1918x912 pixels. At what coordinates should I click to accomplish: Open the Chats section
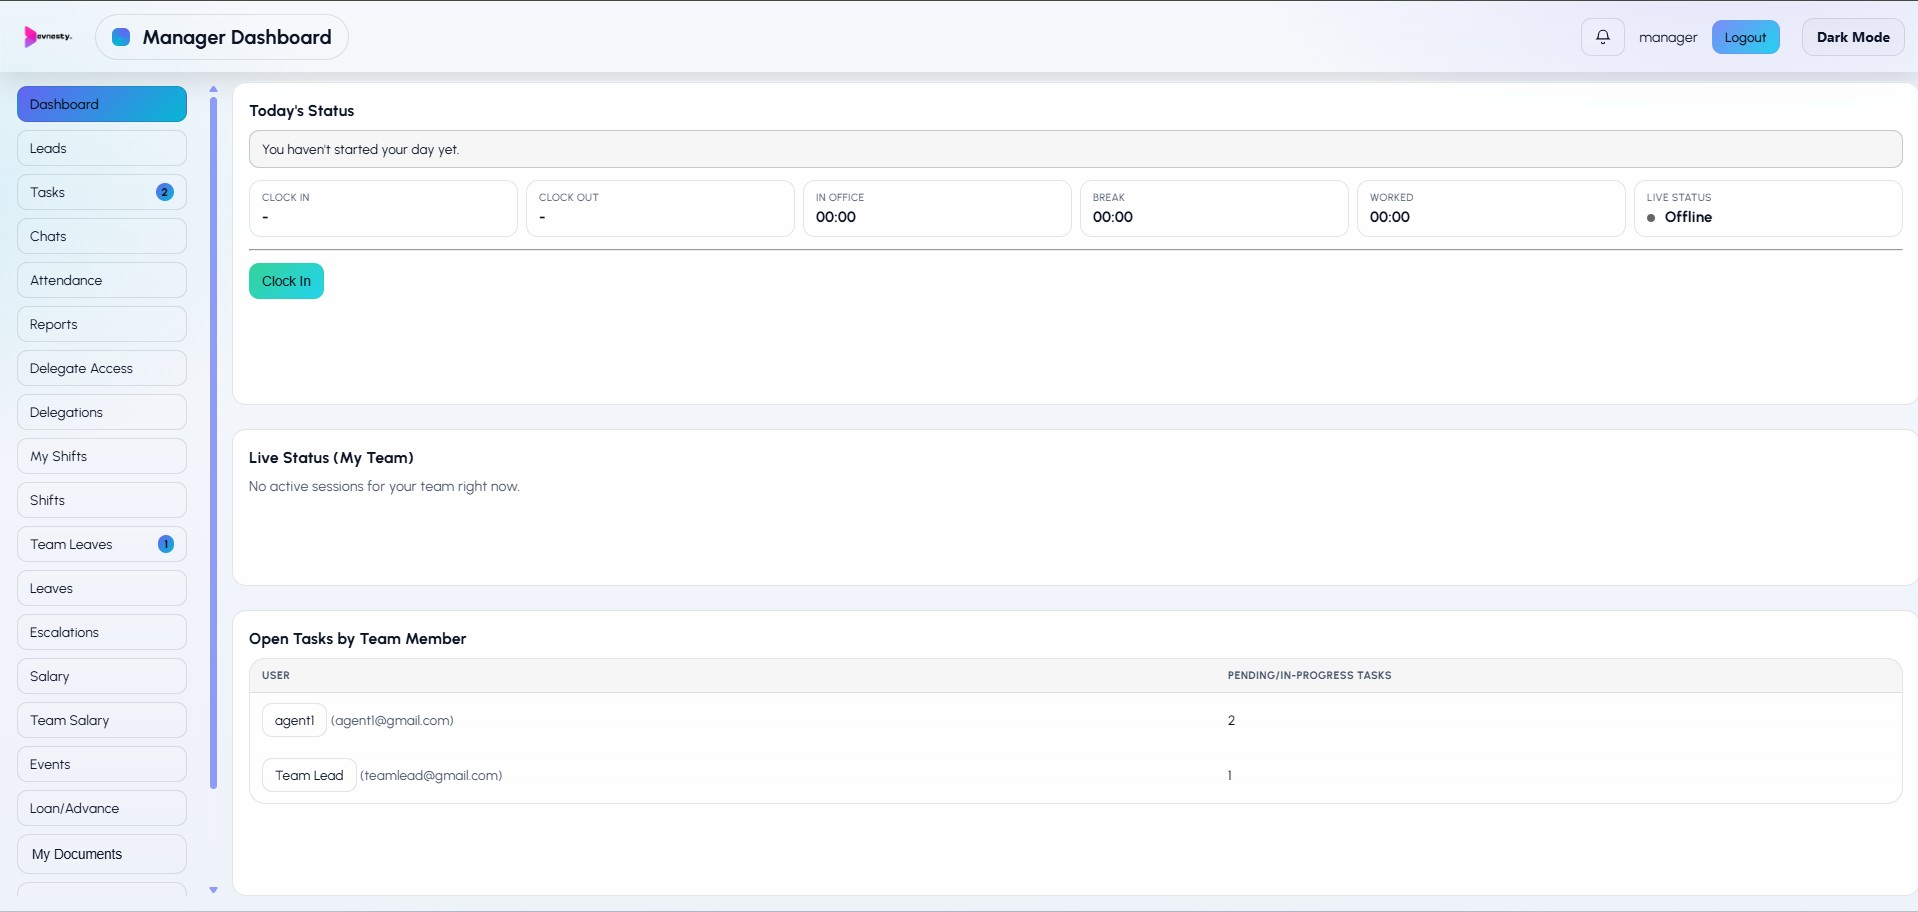[100, 236]
